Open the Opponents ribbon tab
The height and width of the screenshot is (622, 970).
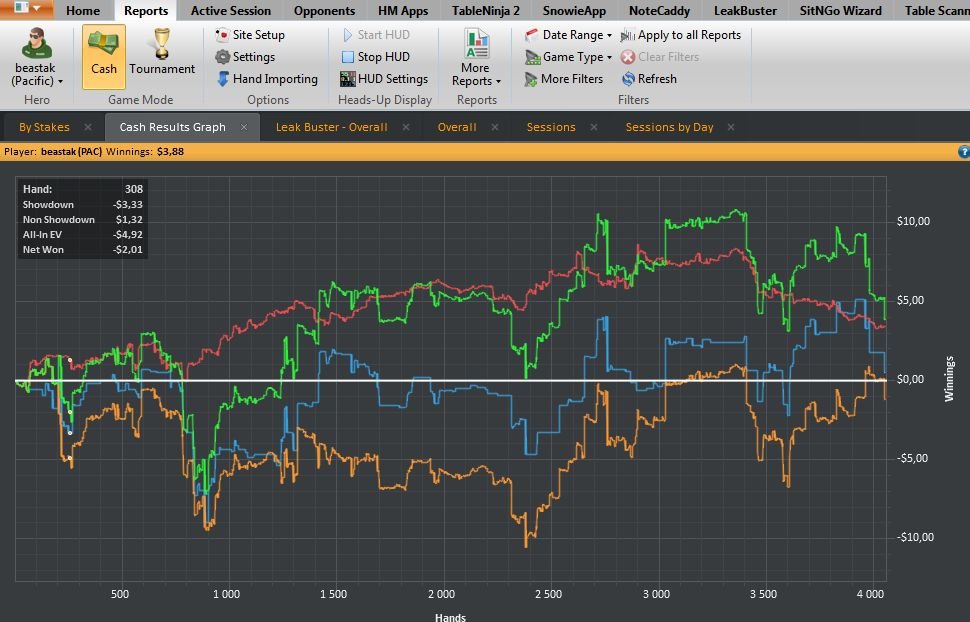(324, 11)
